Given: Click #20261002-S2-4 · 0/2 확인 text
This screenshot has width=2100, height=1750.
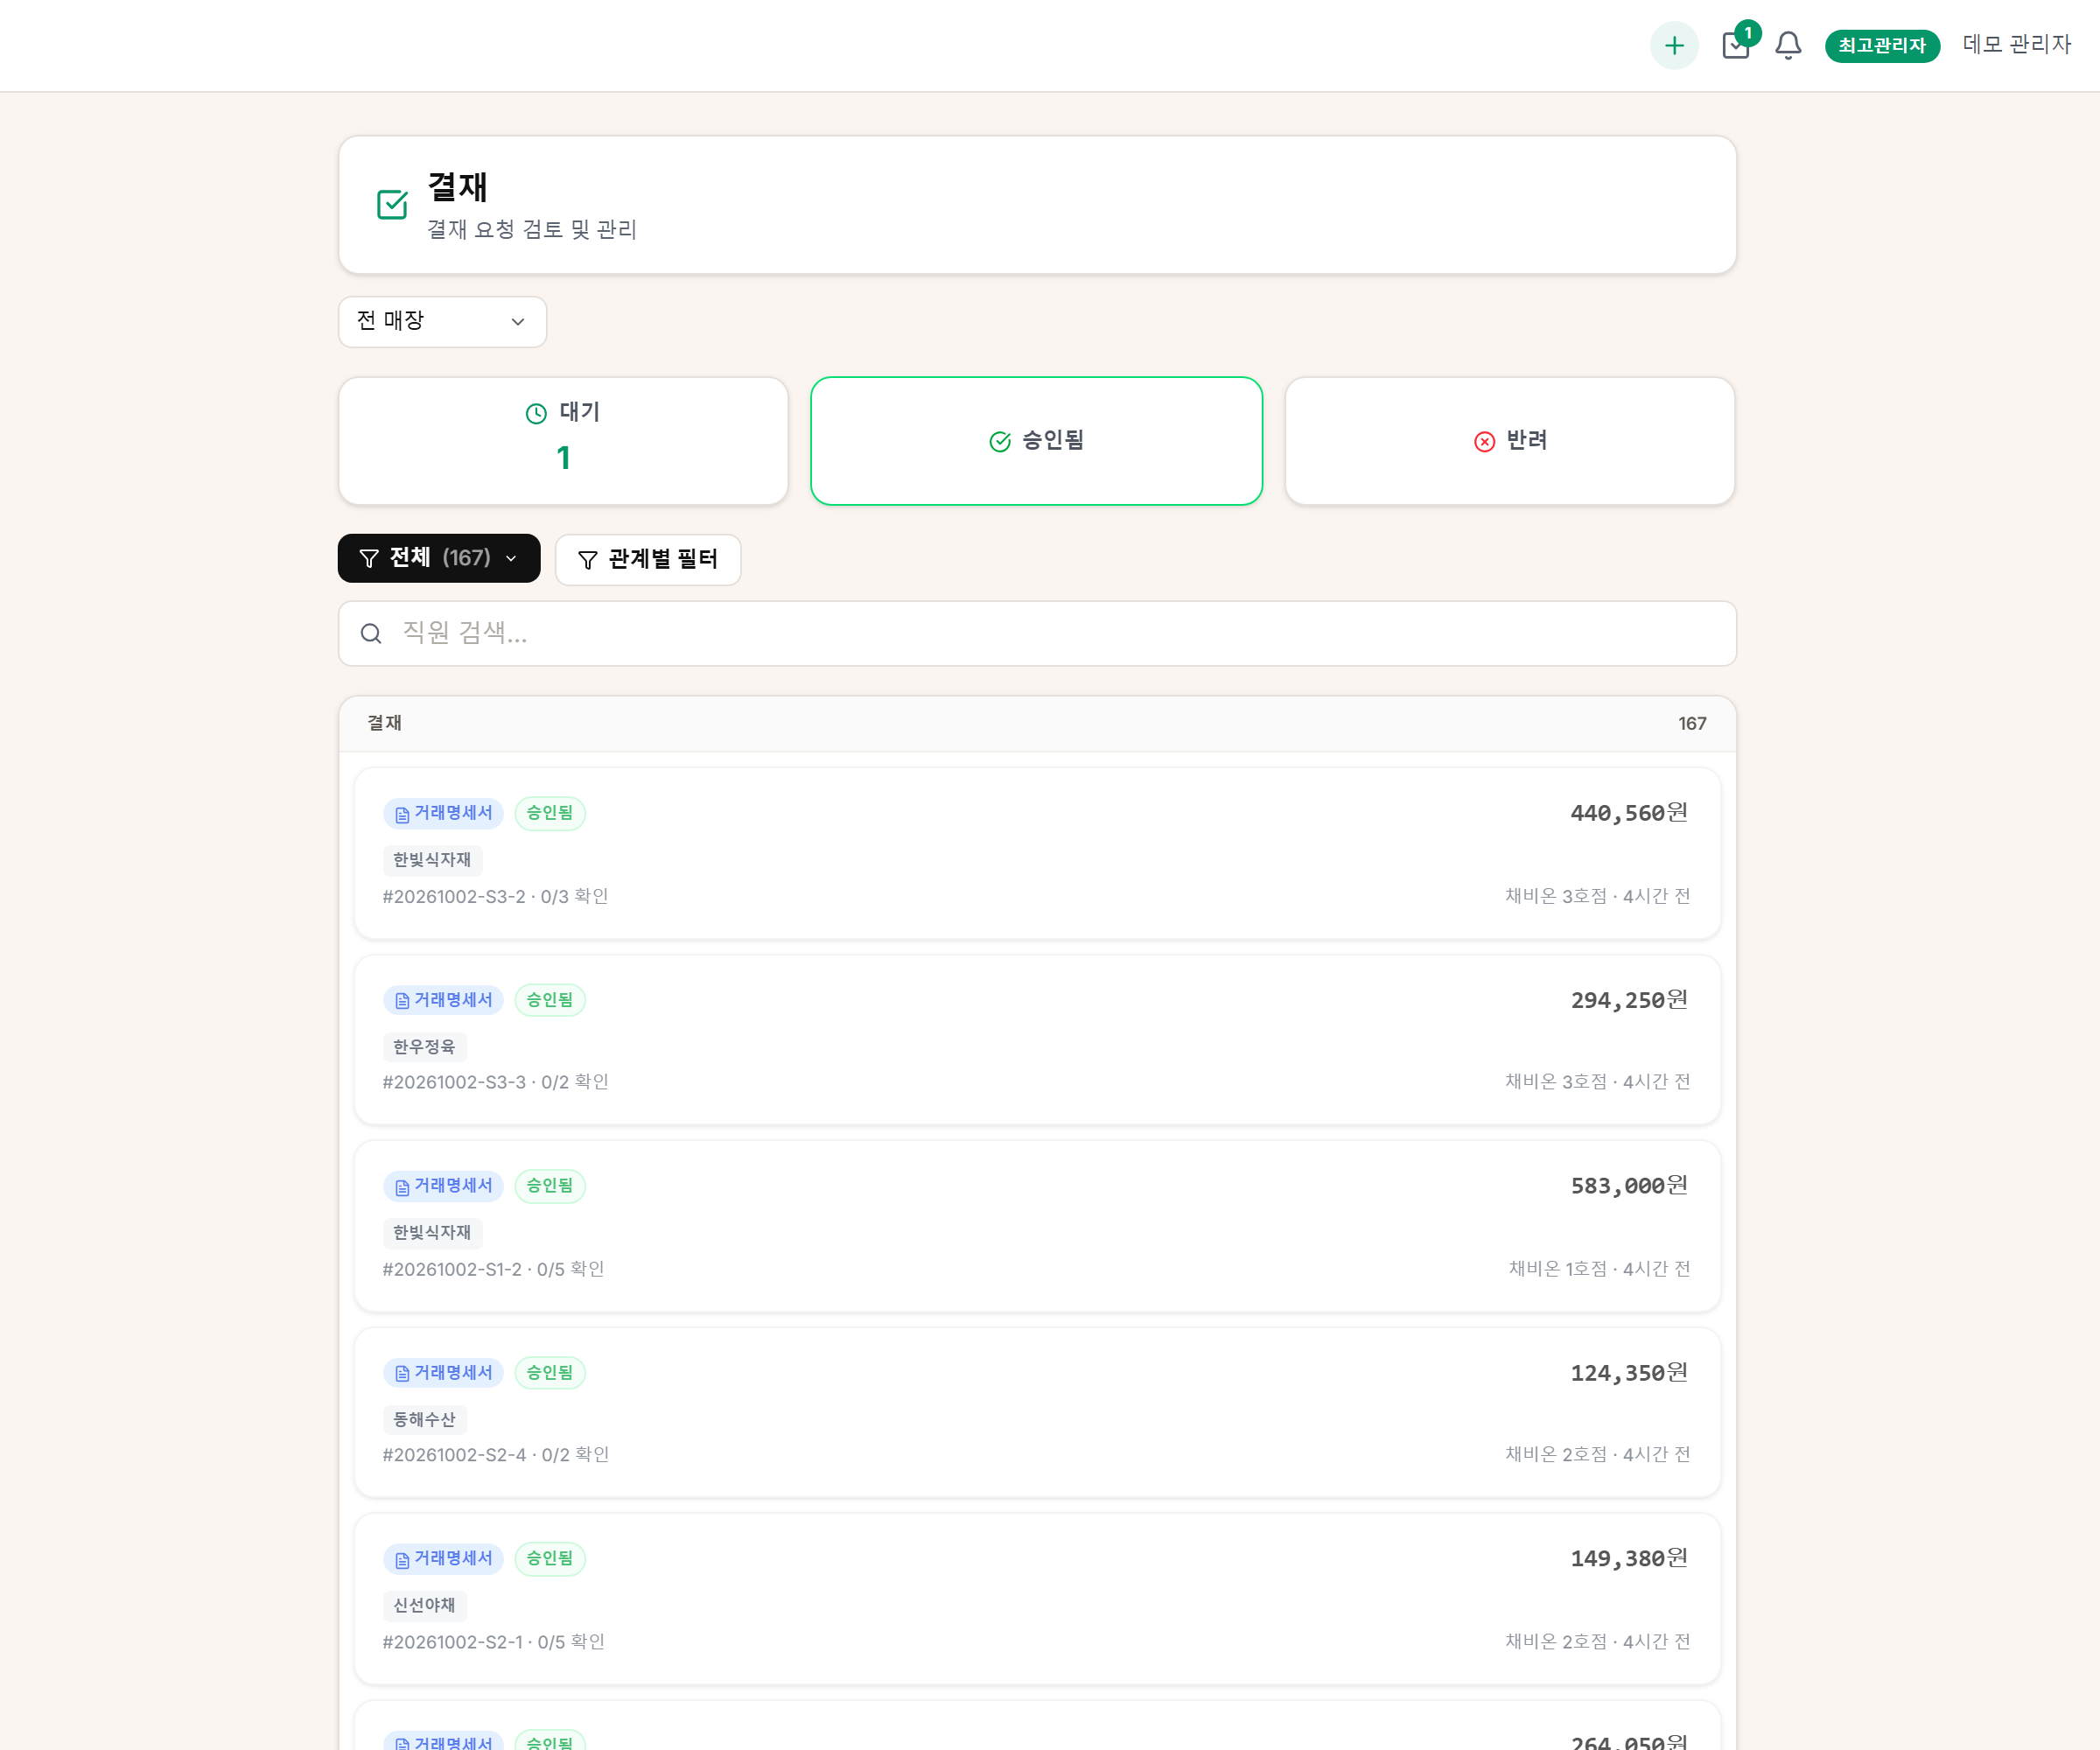Looking at the screenshot, I should pos(496,1455).
